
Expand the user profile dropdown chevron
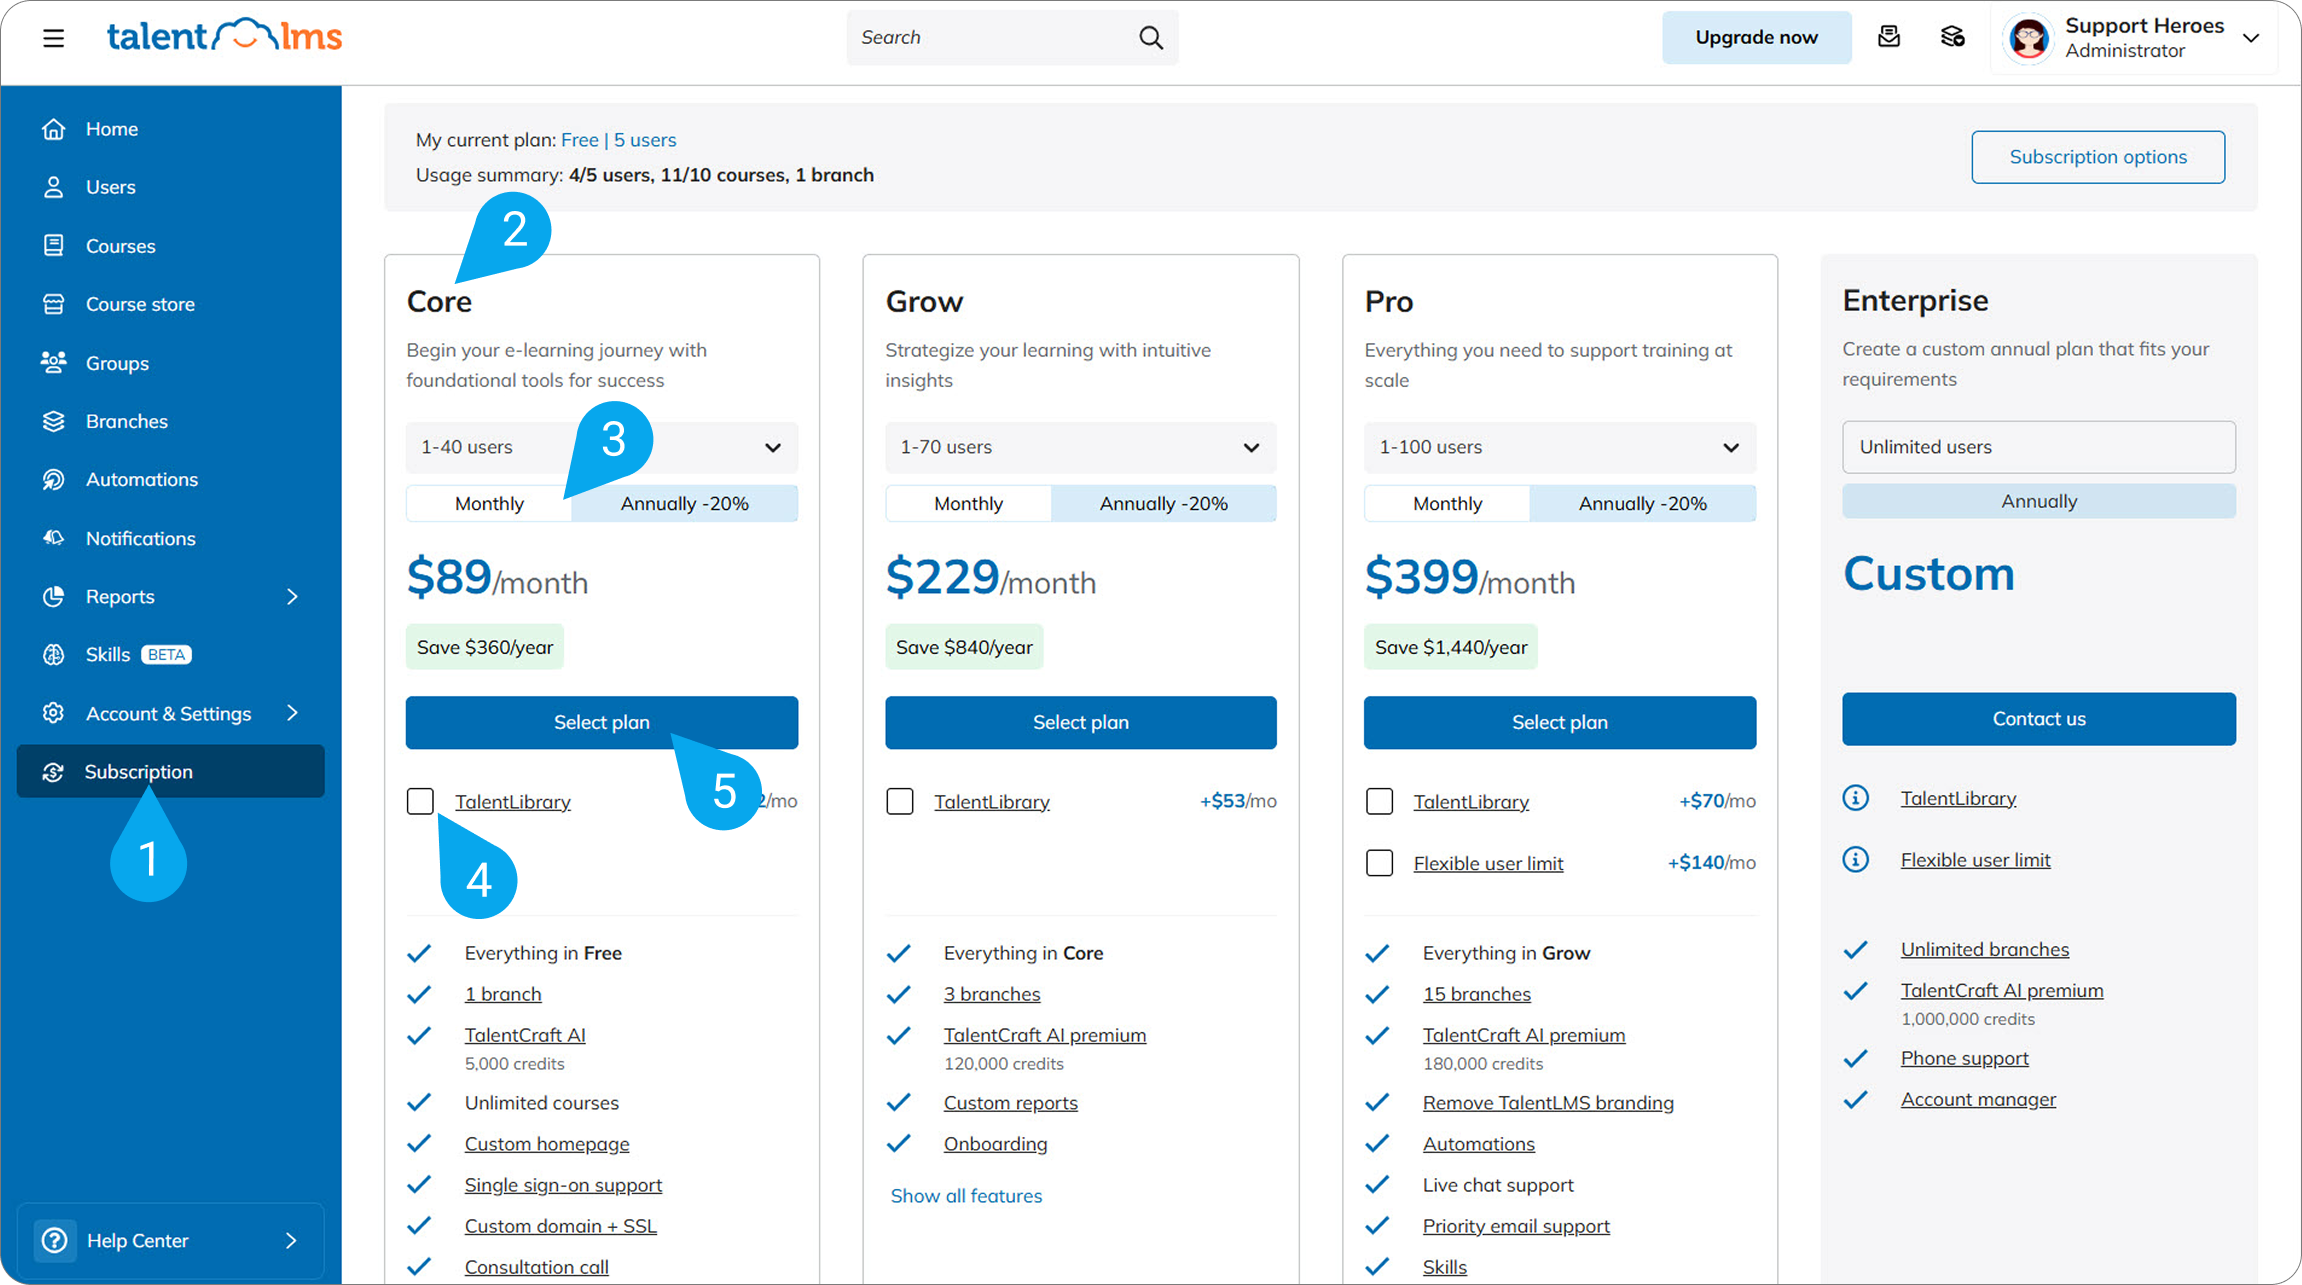coord(2251,38)
